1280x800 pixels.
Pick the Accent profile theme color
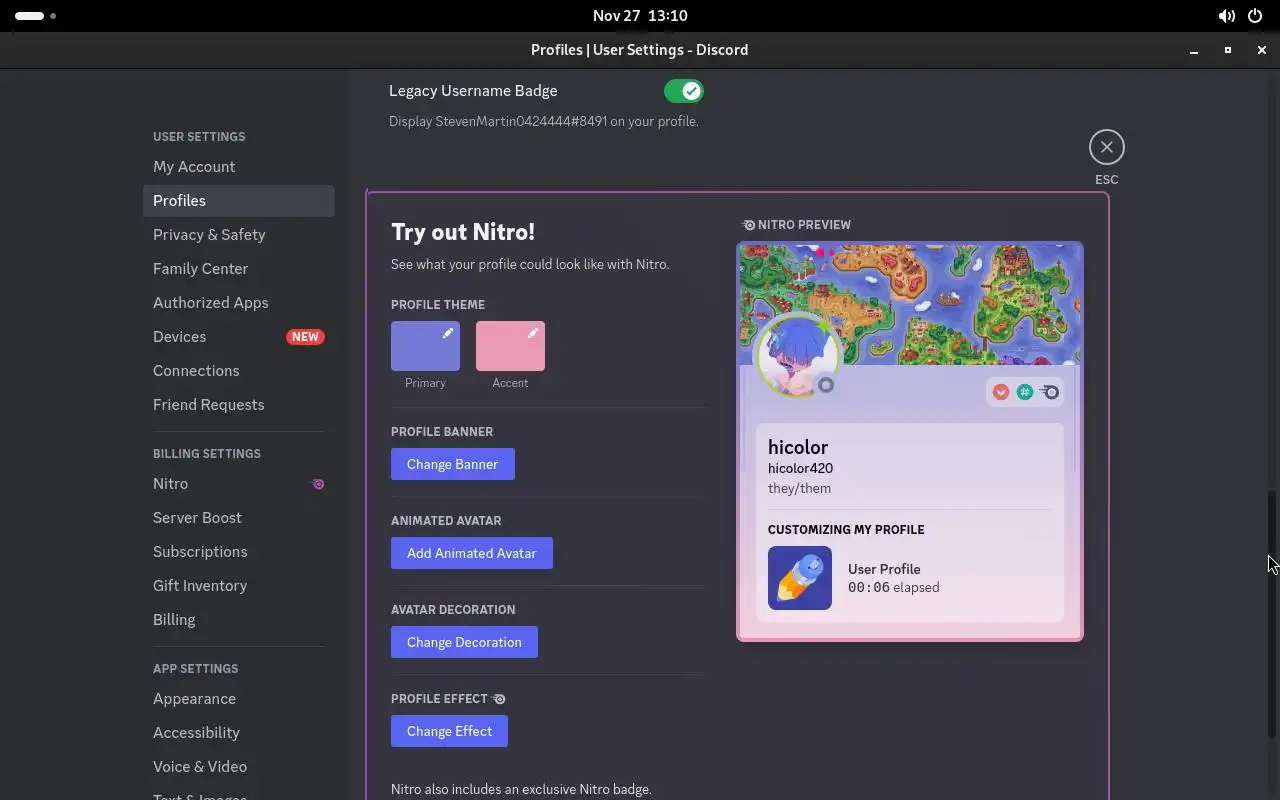point(510,346)
